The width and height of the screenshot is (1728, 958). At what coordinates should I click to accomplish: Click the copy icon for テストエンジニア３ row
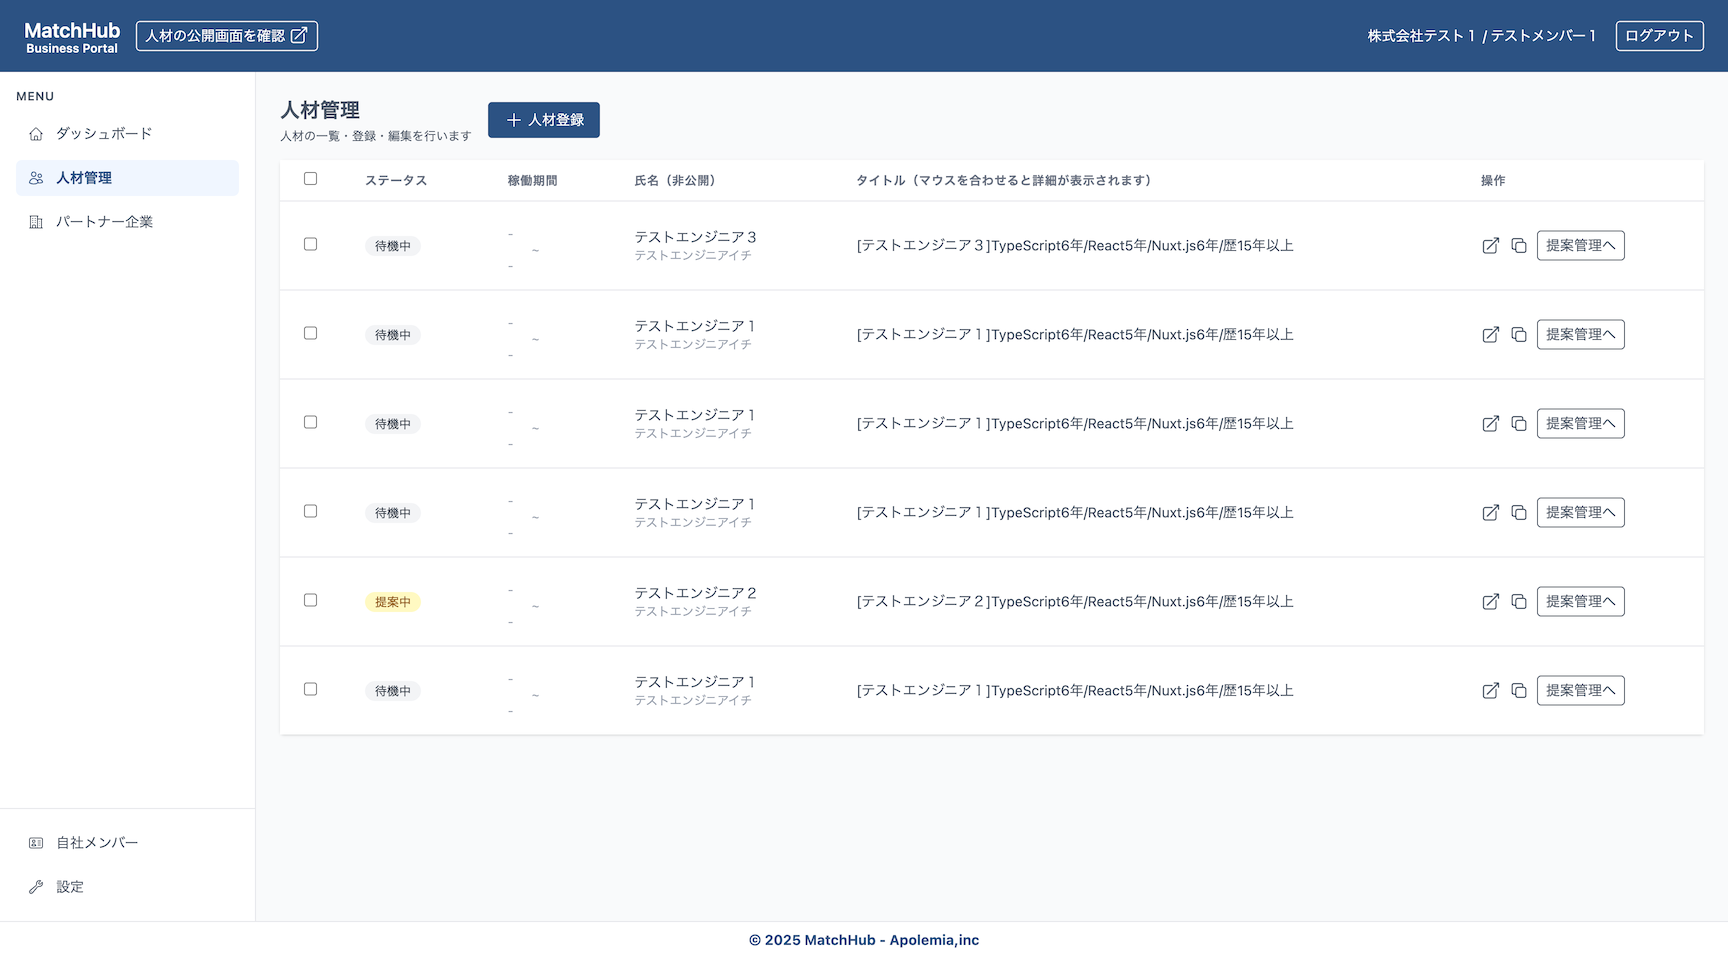[1518, 246]
